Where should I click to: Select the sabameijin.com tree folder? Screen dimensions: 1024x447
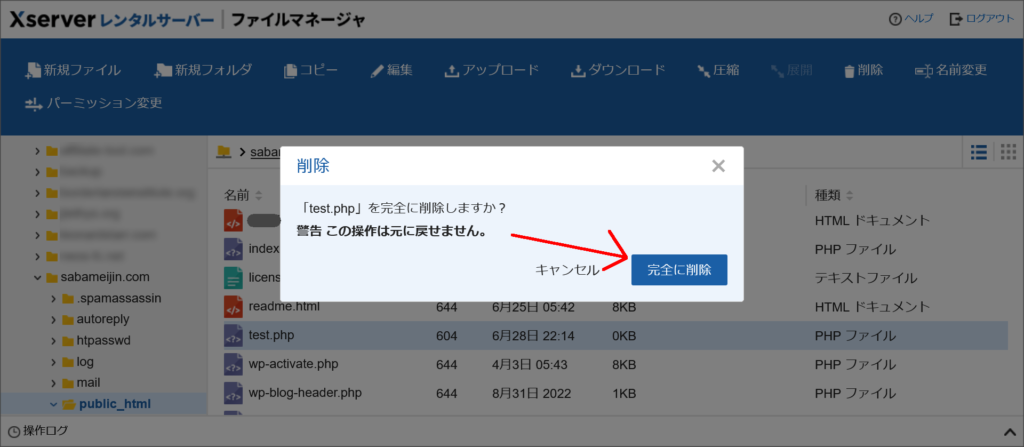(x=98, y=278)
